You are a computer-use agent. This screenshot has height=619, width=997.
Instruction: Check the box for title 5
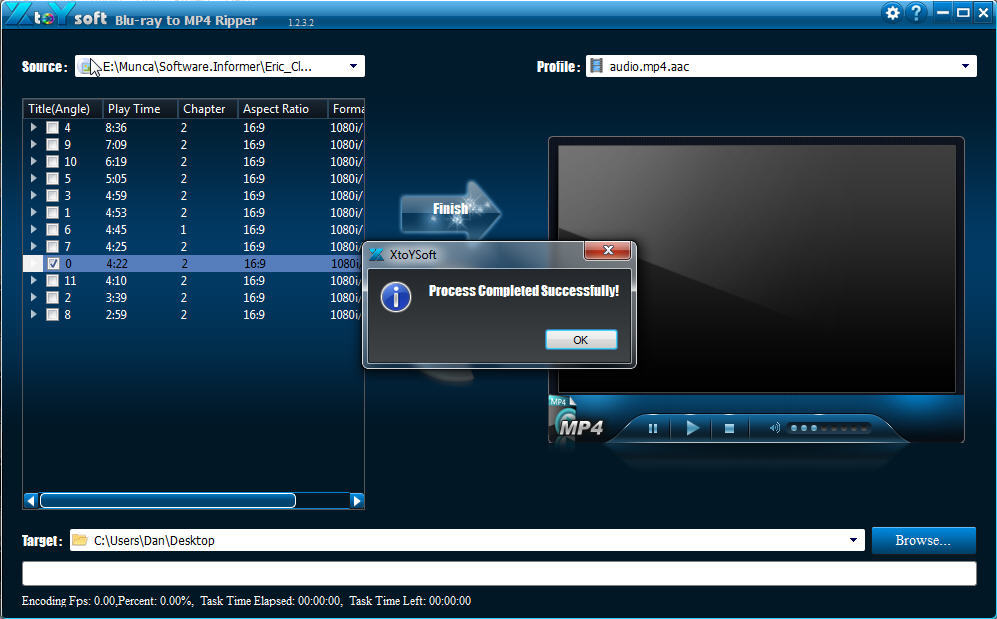coord(52,179)
